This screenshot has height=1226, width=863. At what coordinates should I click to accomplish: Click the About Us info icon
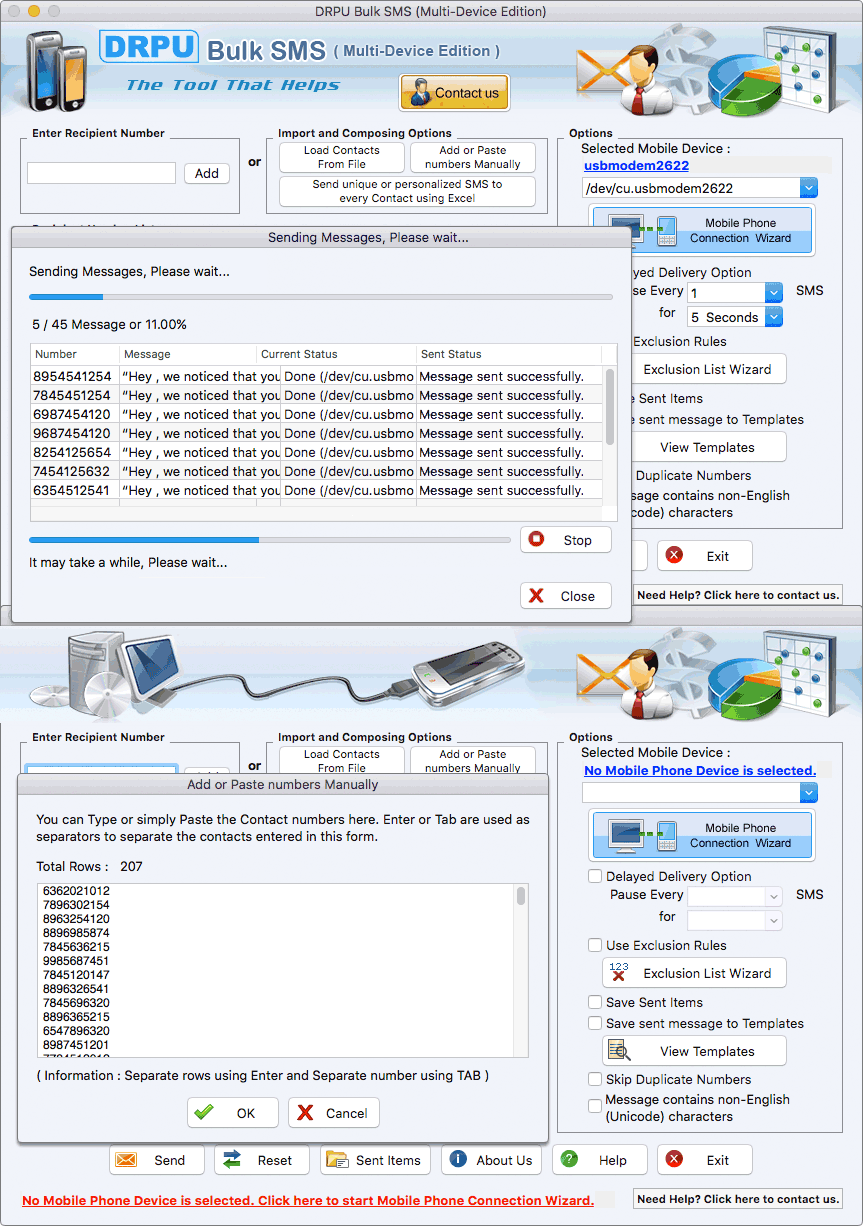pos(459,1160)
